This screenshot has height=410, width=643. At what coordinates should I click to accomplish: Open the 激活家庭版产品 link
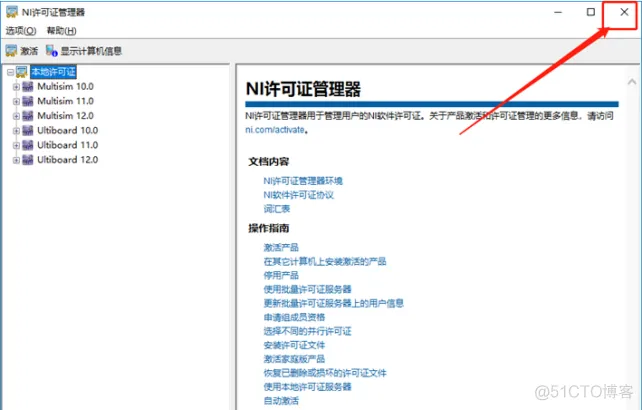pyautogui.click(x=294, y=359)
